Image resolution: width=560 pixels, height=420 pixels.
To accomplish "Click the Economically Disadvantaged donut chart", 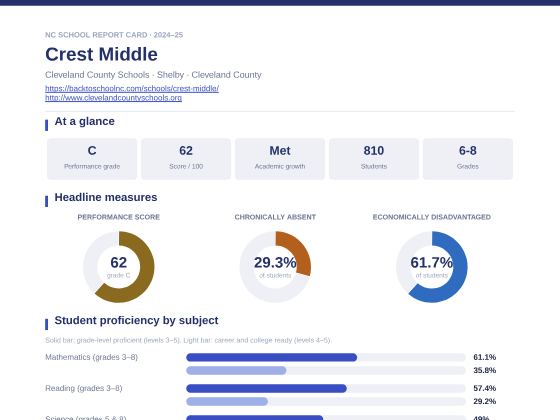I will (431, 267).
